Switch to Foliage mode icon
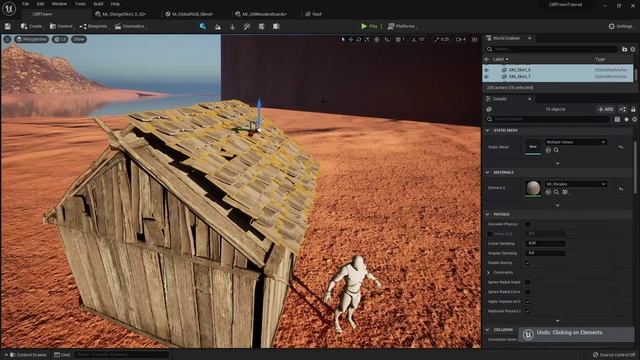The width and height of the screenshot is (640, 360). [x=233, y=27]
